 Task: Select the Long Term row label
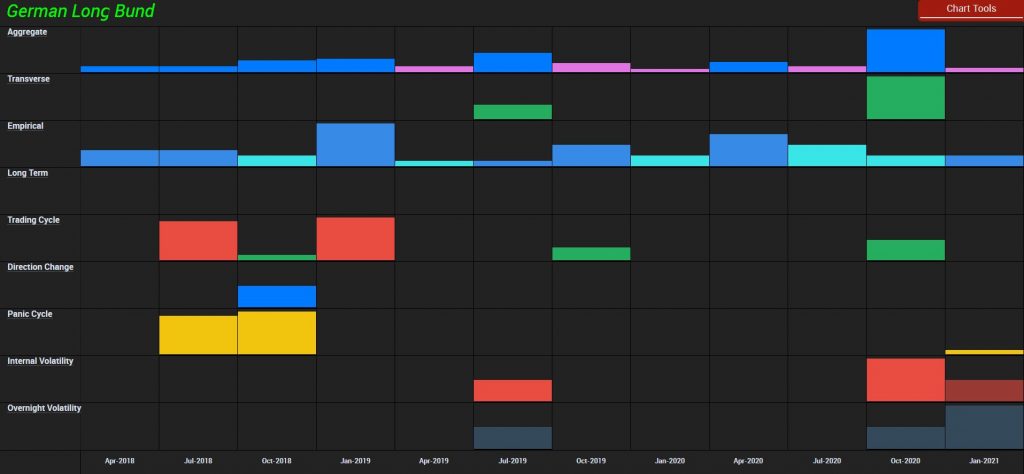tap(27, 173)
